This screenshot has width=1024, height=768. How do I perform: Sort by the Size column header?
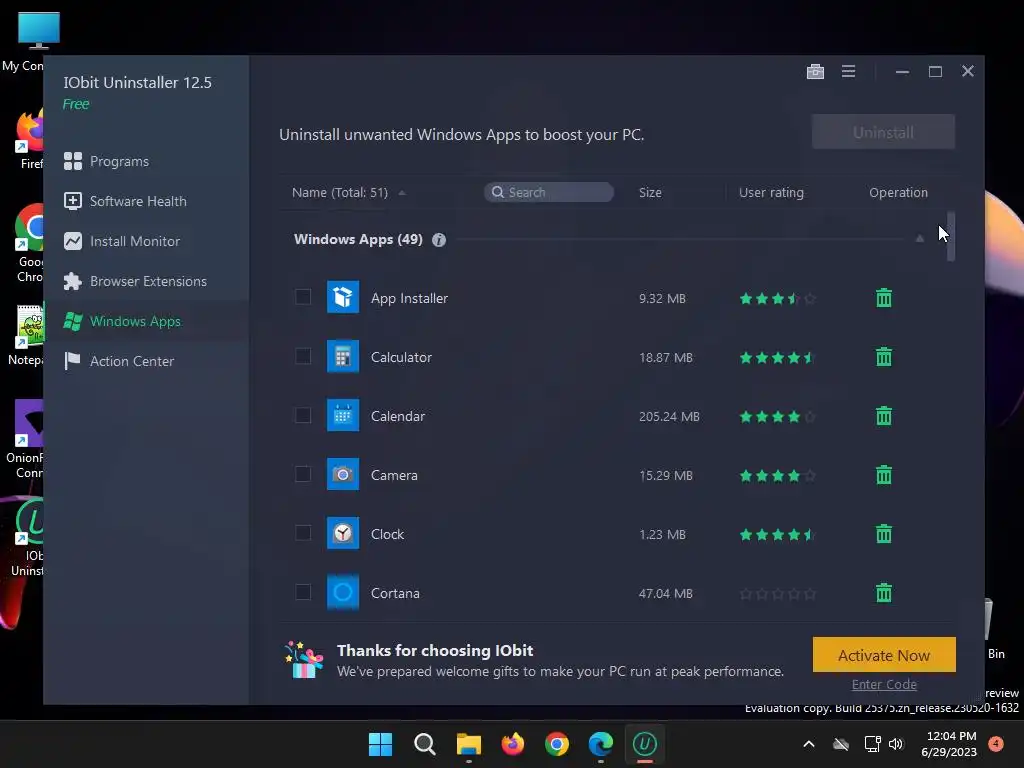click(x=650, y=193)
